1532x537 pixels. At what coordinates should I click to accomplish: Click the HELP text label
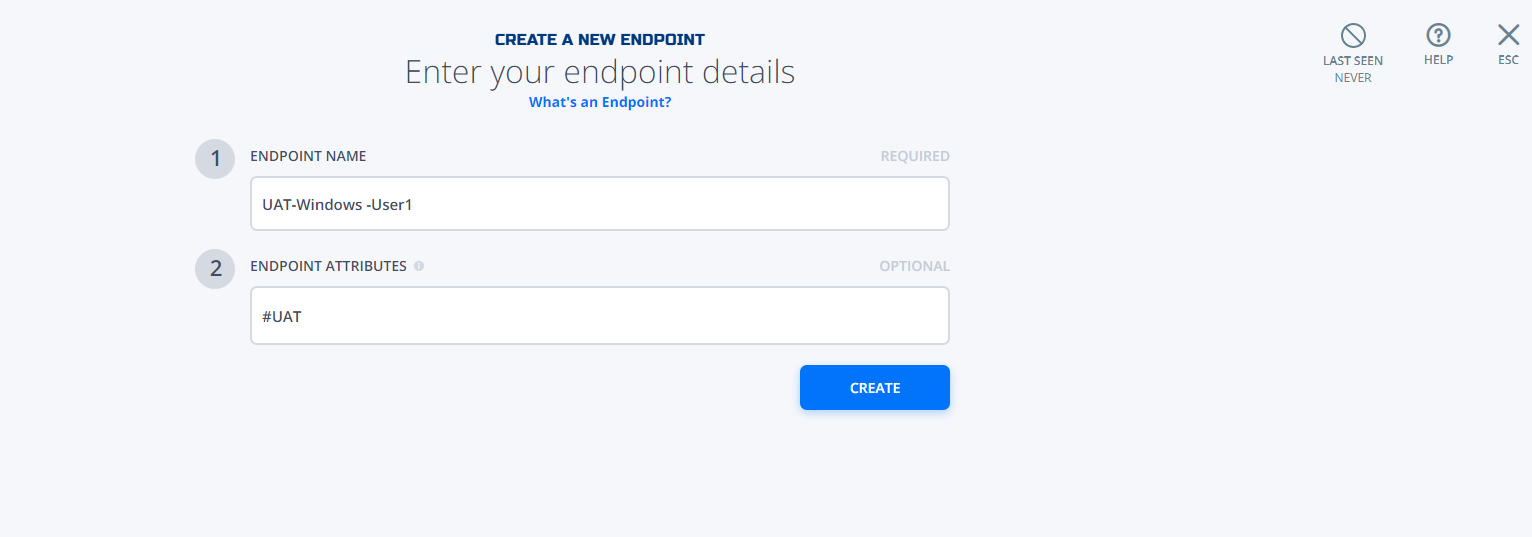1438,60
